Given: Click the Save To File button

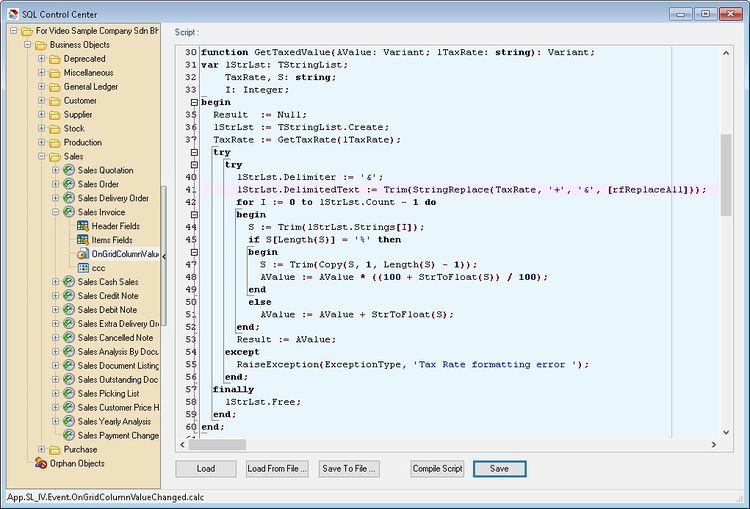Looking at the screenshot, I should point(348,469).
